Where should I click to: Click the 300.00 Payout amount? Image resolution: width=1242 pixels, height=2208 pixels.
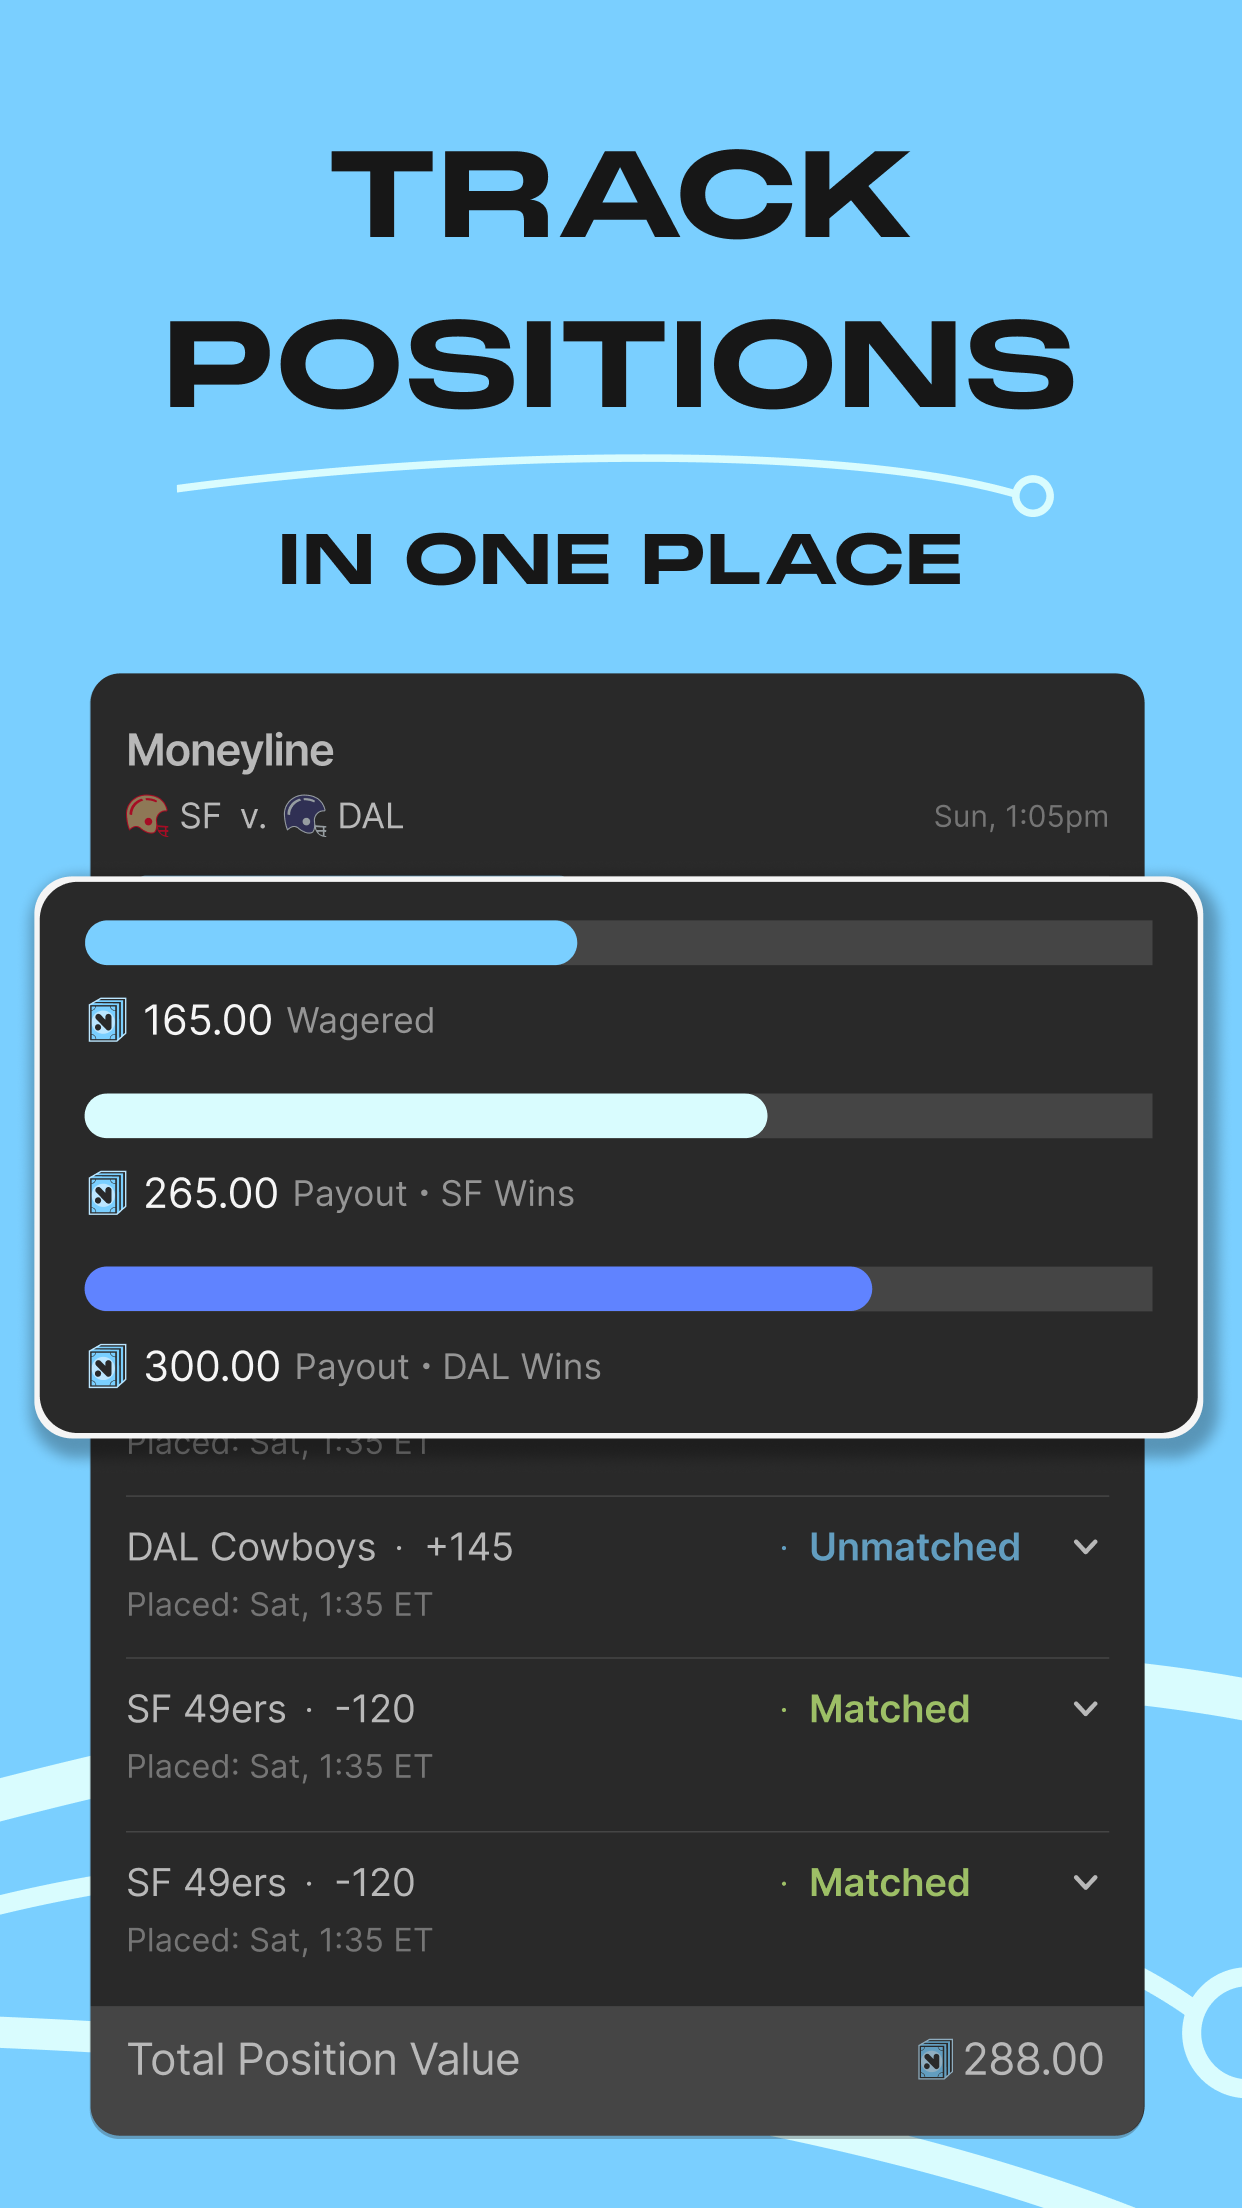click(211, 1365)
